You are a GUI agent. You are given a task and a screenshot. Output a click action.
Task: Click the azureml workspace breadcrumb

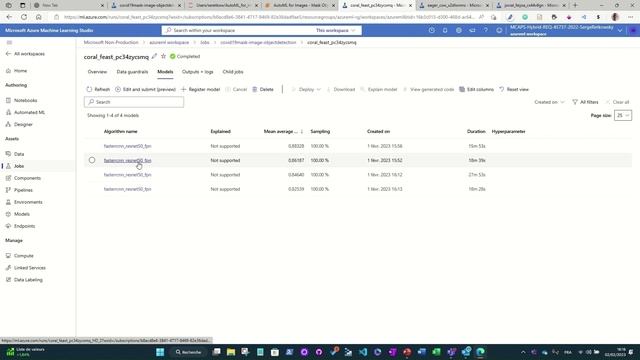pyautogui.click(x=169, y=42)
